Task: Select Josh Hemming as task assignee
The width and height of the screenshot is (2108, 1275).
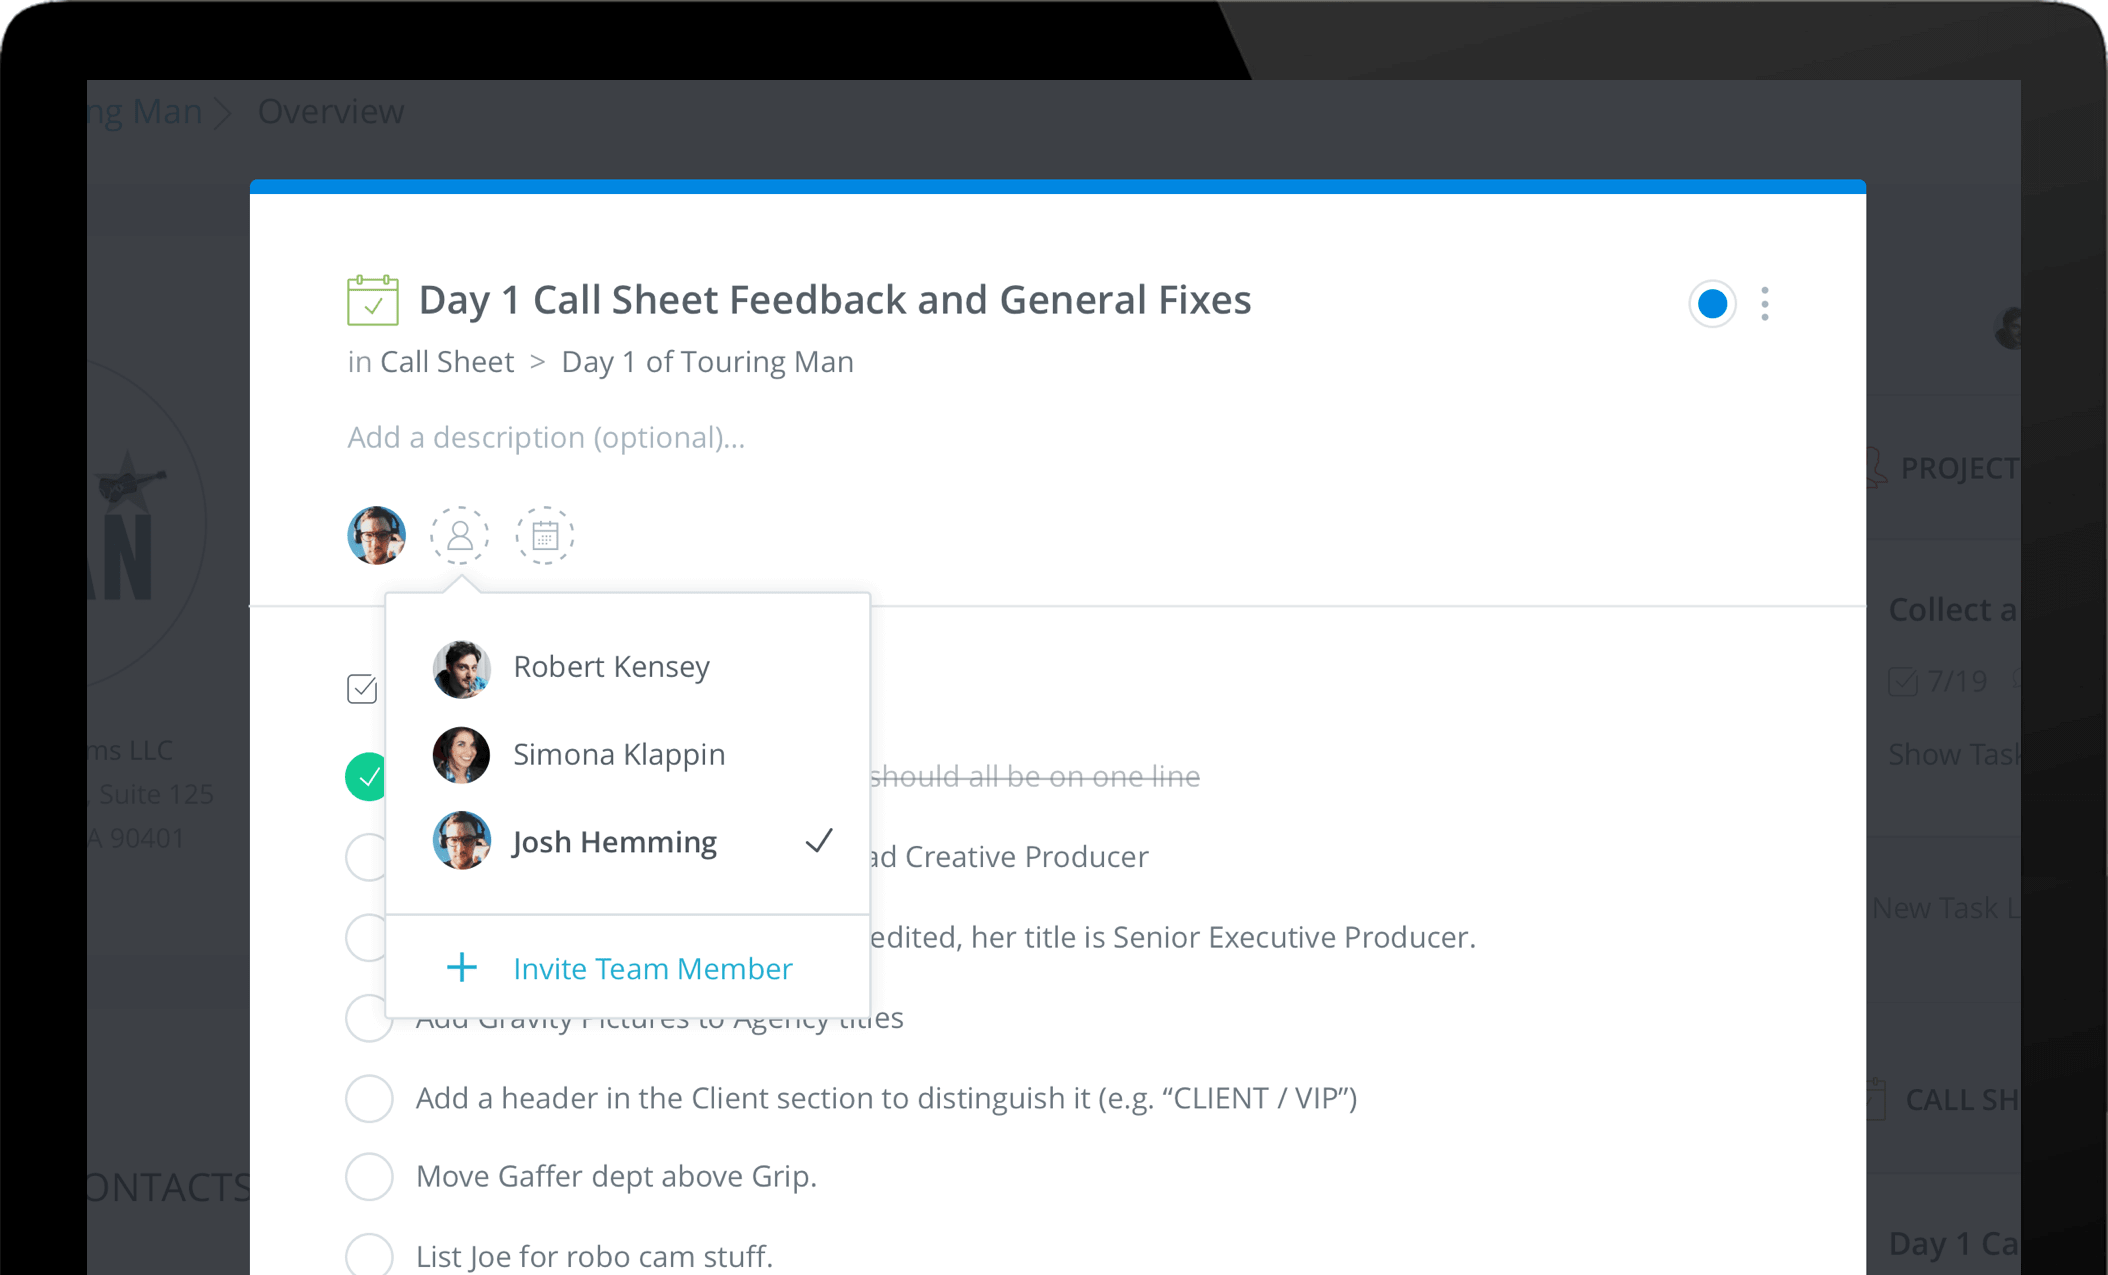Action: [x=613, y=840]
